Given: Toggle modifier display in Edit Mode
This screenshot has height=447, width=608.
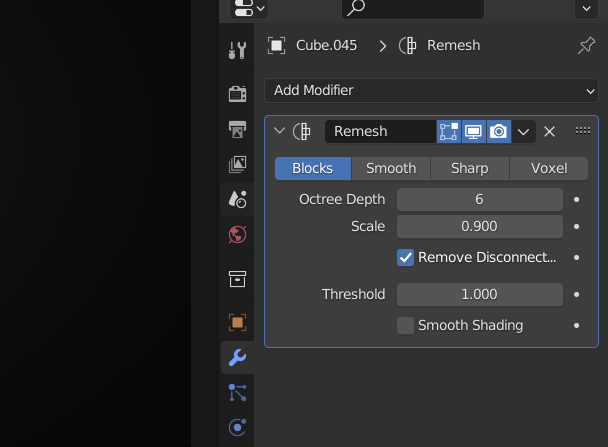Looking at the screenshot, I should pyautogui.click(x=449, y=131).
